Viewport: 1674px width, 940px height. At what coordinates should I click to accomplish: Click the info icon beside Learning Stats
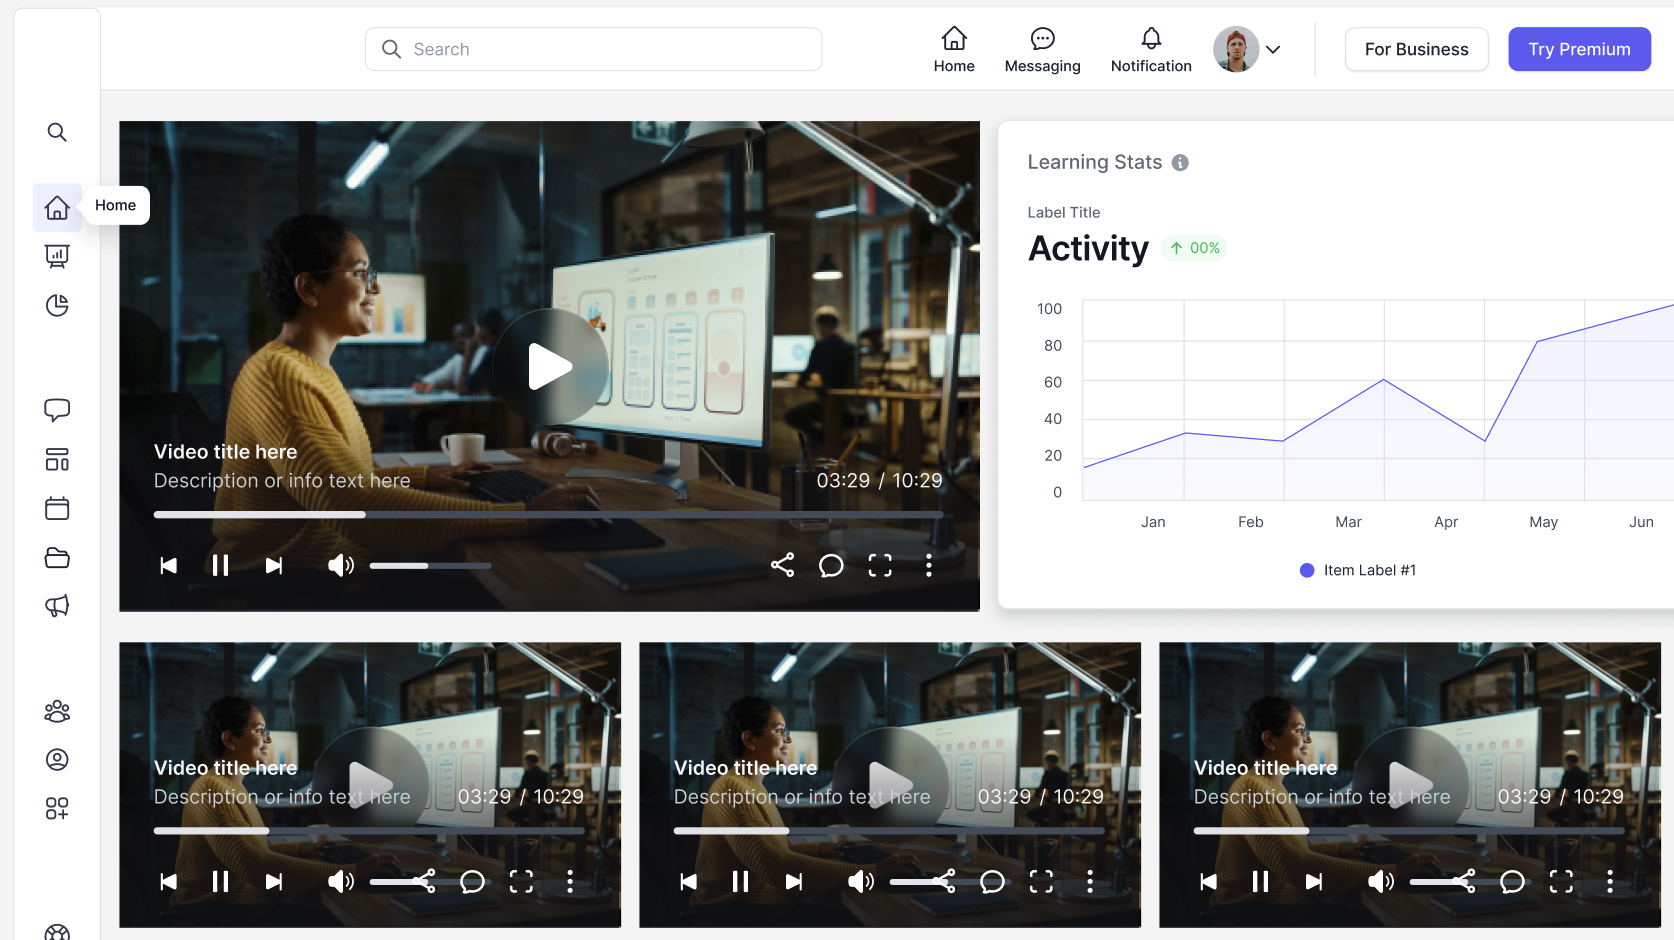tap(1180, 163)
